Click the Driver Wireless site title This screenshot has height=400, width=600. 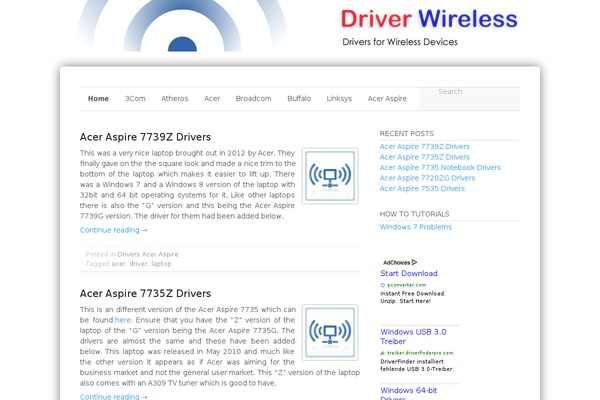click(x=429, y=19)
